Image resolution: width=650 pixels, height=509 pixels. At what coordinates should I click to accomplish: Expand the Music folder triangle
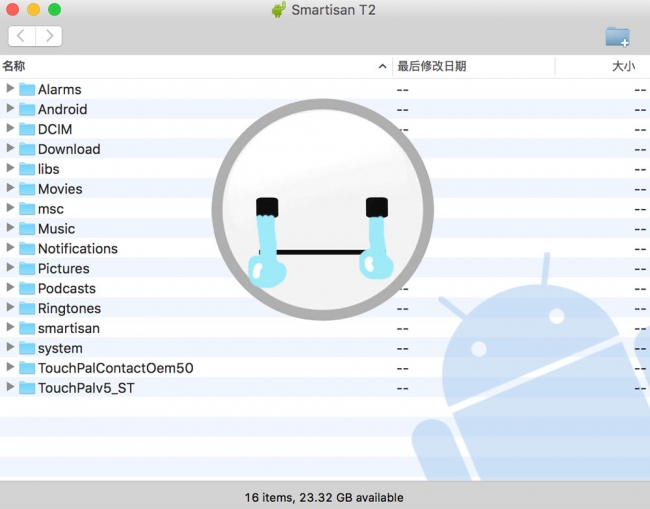tap(10, 228)
